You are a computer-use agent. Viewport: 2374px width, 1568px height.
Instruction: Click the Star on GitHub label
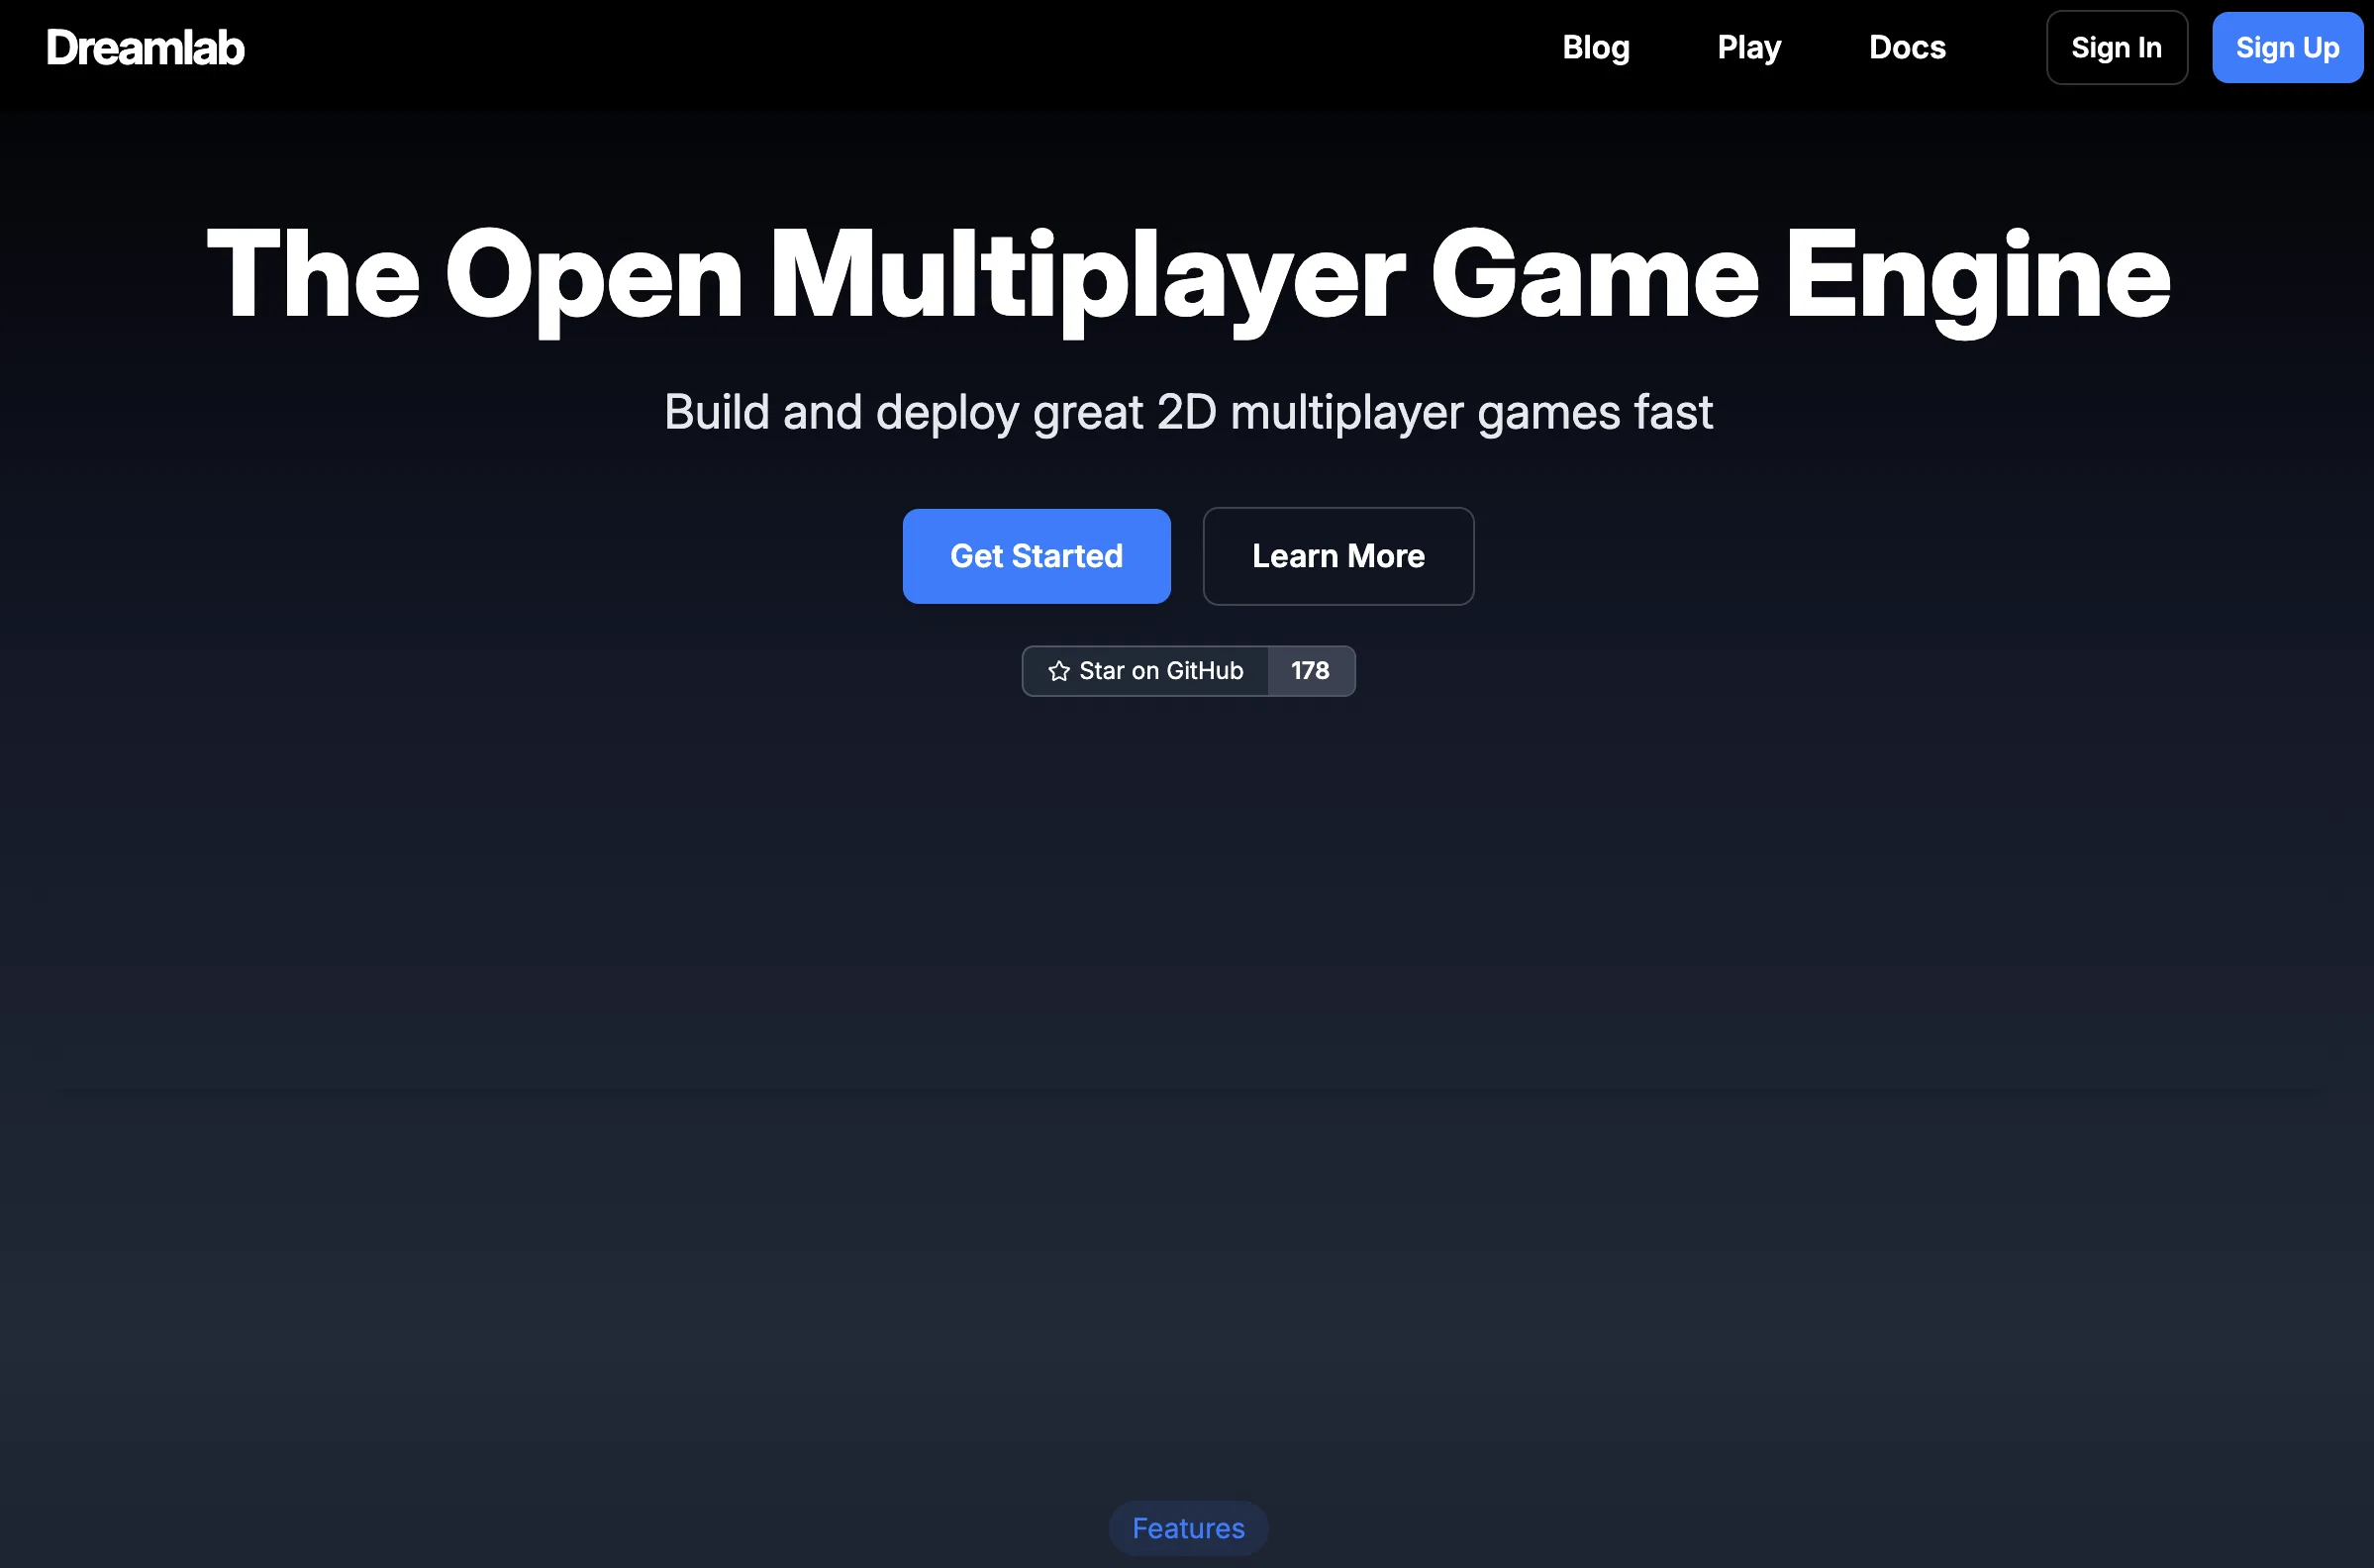click(1161, 671)
